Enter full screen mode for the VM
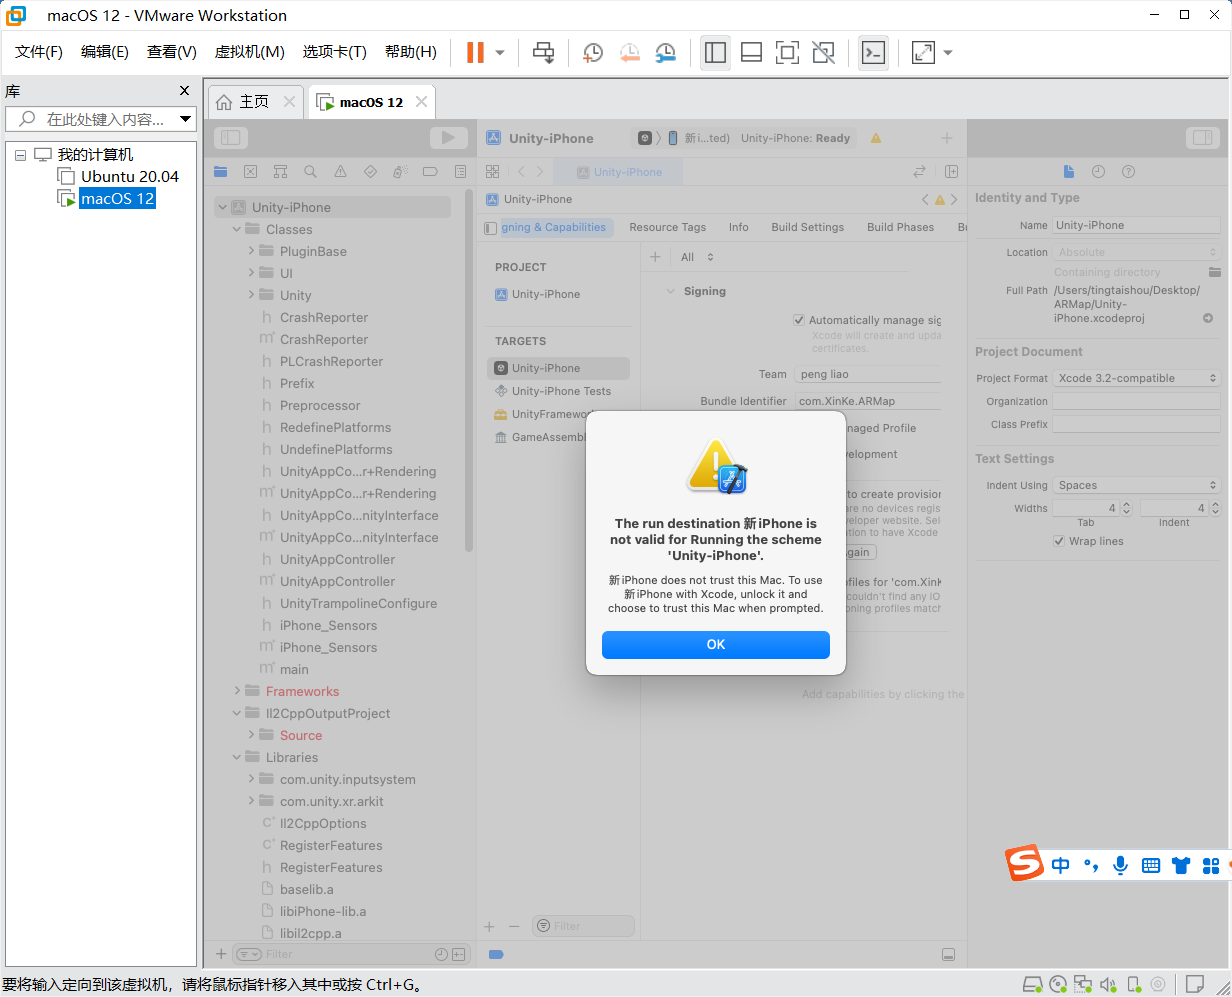Image resolution: width=1232 pixels, height=997 pixels. pyautogui.click(x=788, y=52)
